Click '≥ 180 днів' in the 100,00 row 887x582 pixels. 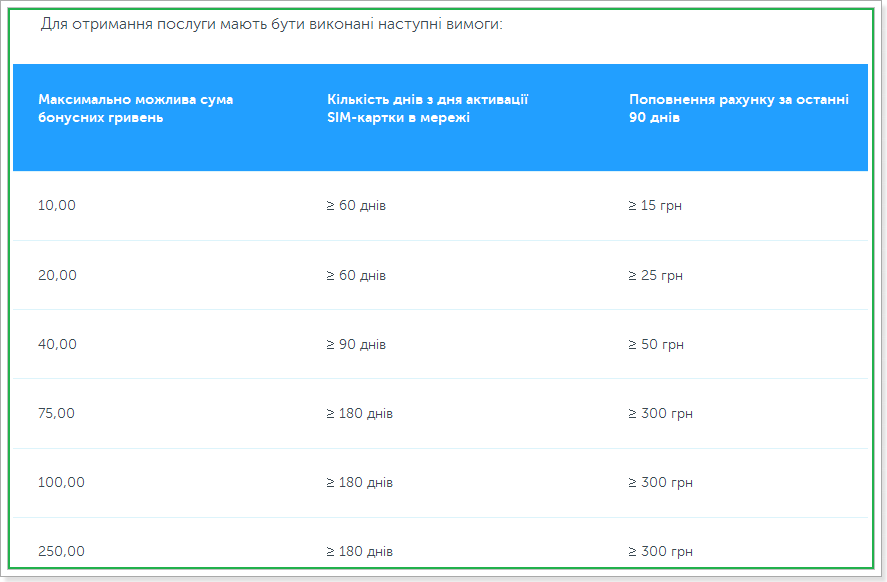tap(359, 482)
